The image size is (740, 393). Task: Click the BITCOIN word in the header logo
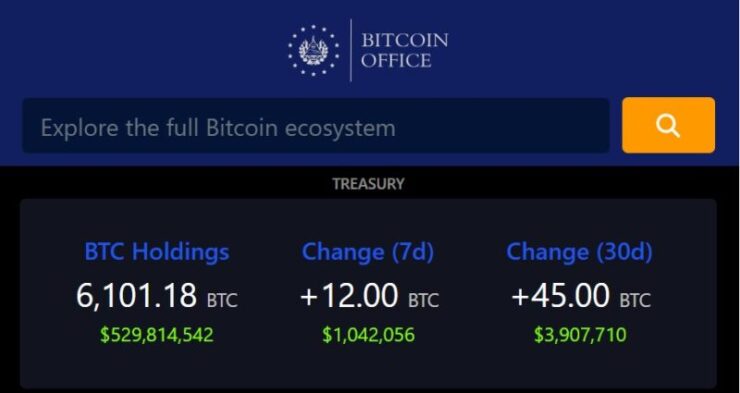(x=405, y=40)
